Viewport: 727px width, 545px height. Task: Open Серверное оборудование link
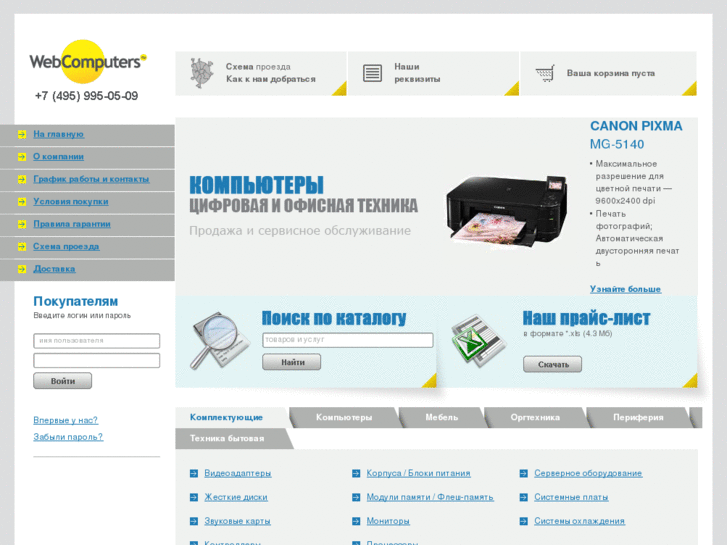(588, 473)
